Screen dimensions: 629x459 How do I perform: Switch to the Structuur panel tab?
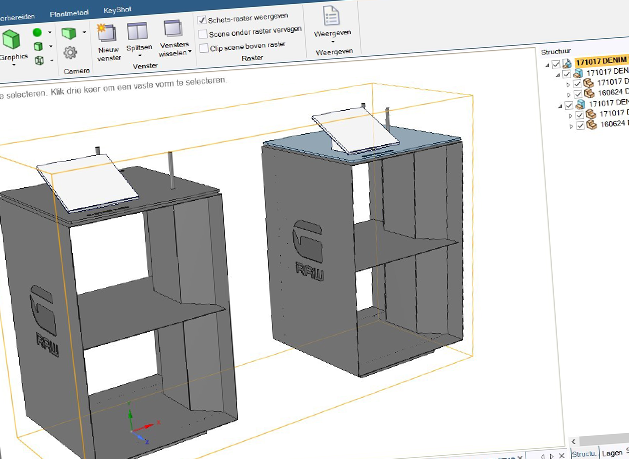(x=584, y=454)
